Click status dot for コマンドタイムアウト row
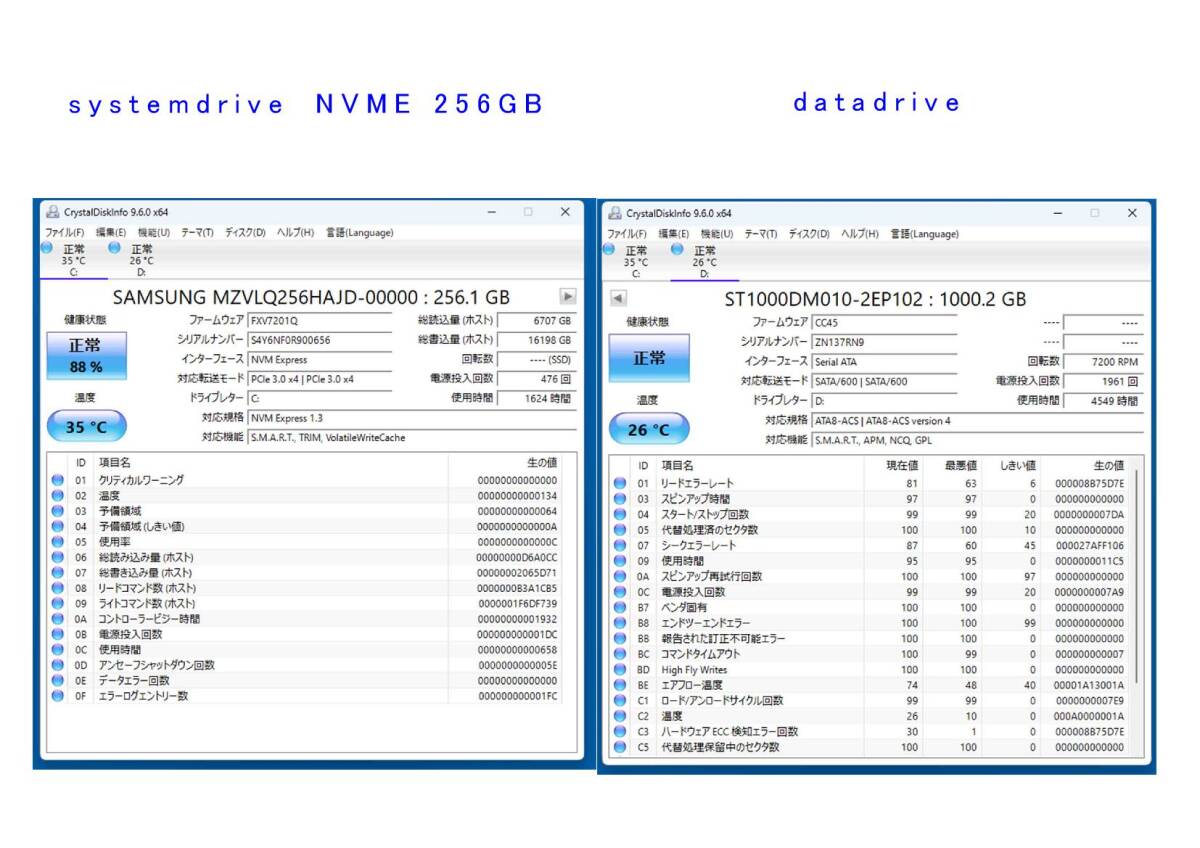 coord(620,654)
